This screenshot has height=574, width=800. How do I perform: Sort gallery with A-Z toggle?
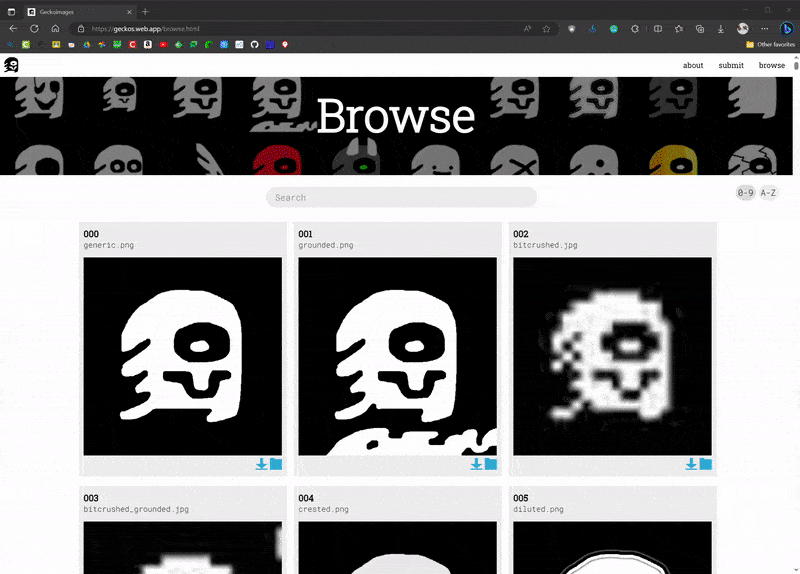point(768,193)
